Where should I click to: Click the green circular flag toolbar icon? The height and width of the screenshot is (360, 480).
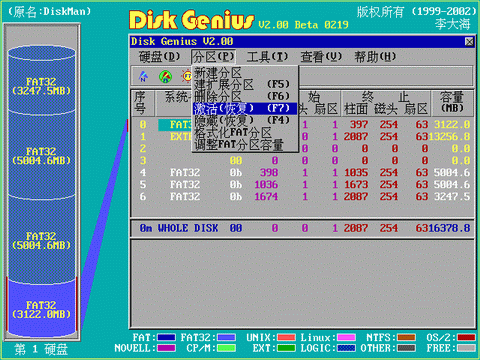tap(165, 77)
